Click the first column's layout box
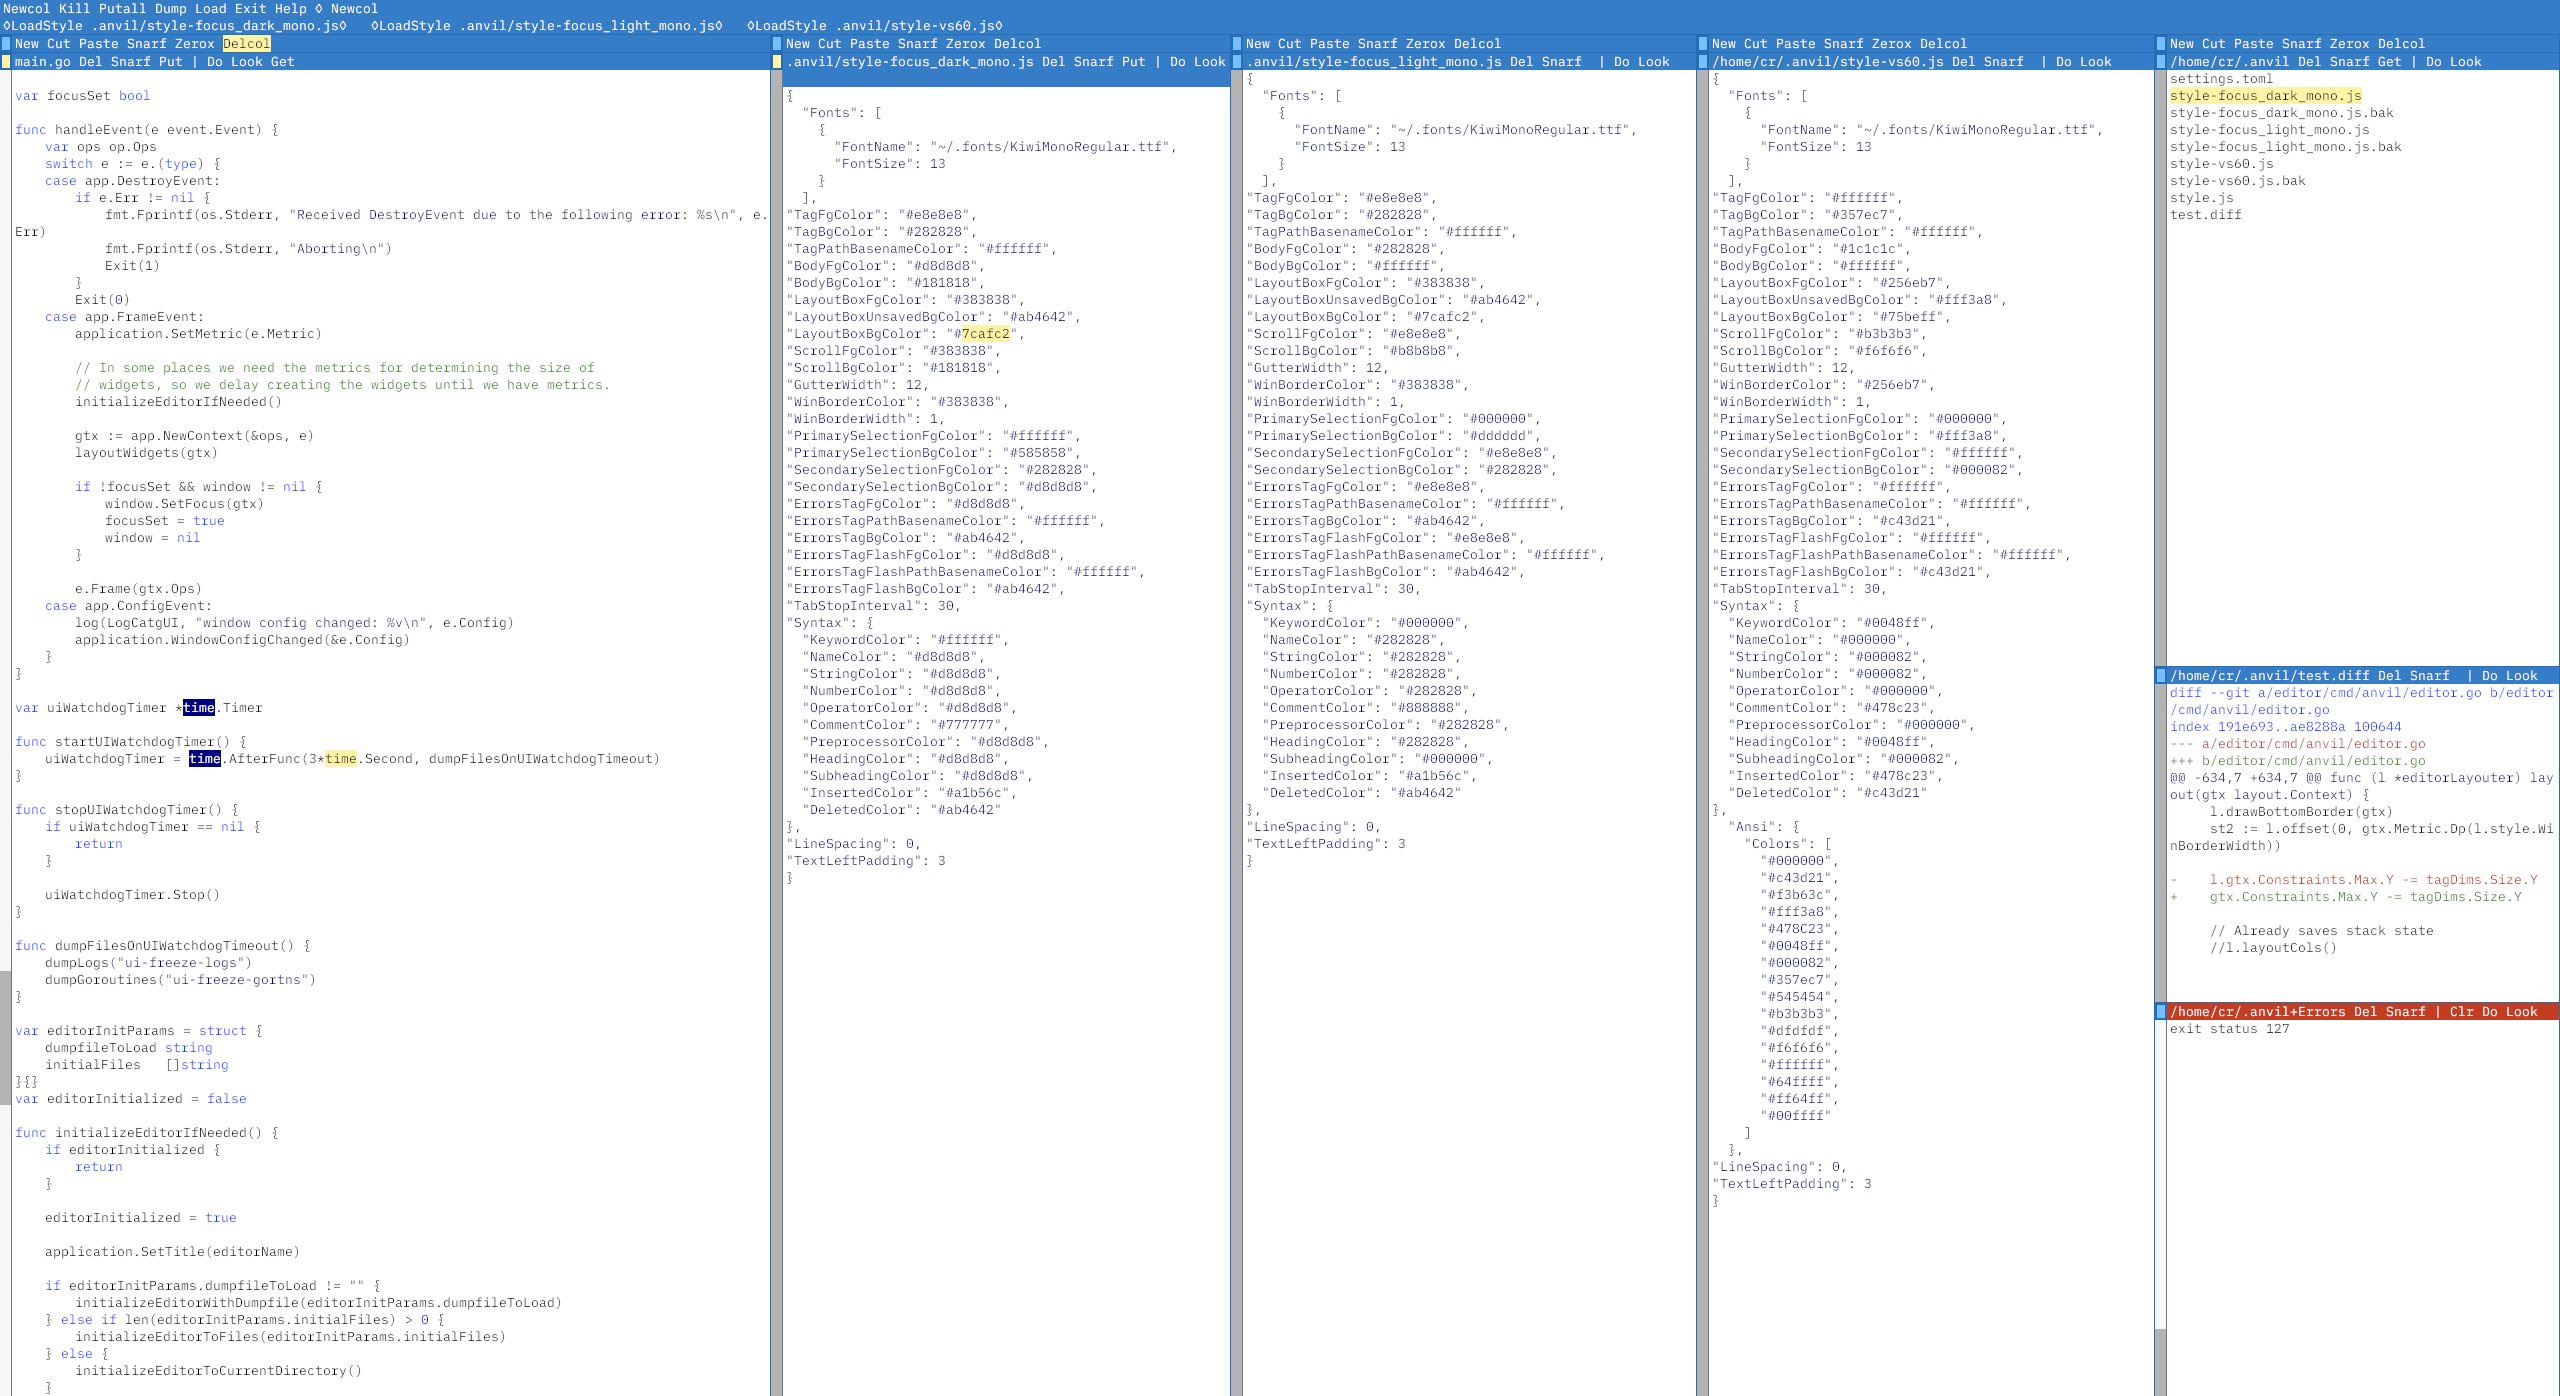Image resolution: width=2560 pixels, height=1396 pixels. pyautogui.click(x=6, y=44)
